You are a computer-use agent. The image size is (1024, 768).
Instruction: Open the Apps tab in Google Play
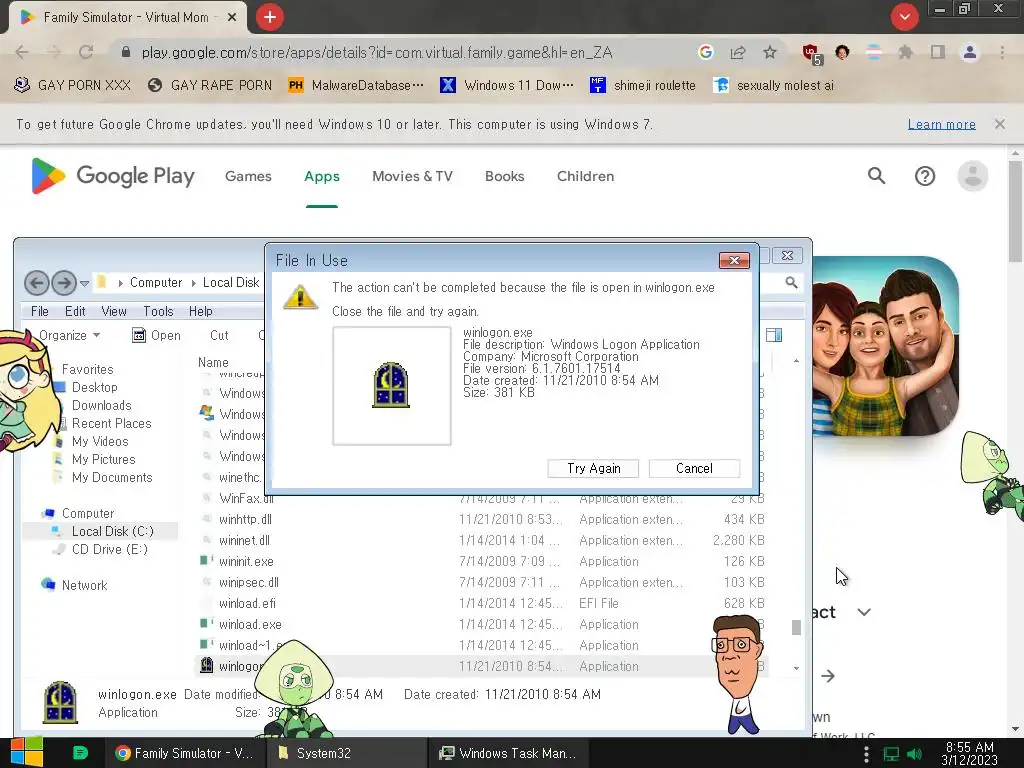click(x=322, y=176)
